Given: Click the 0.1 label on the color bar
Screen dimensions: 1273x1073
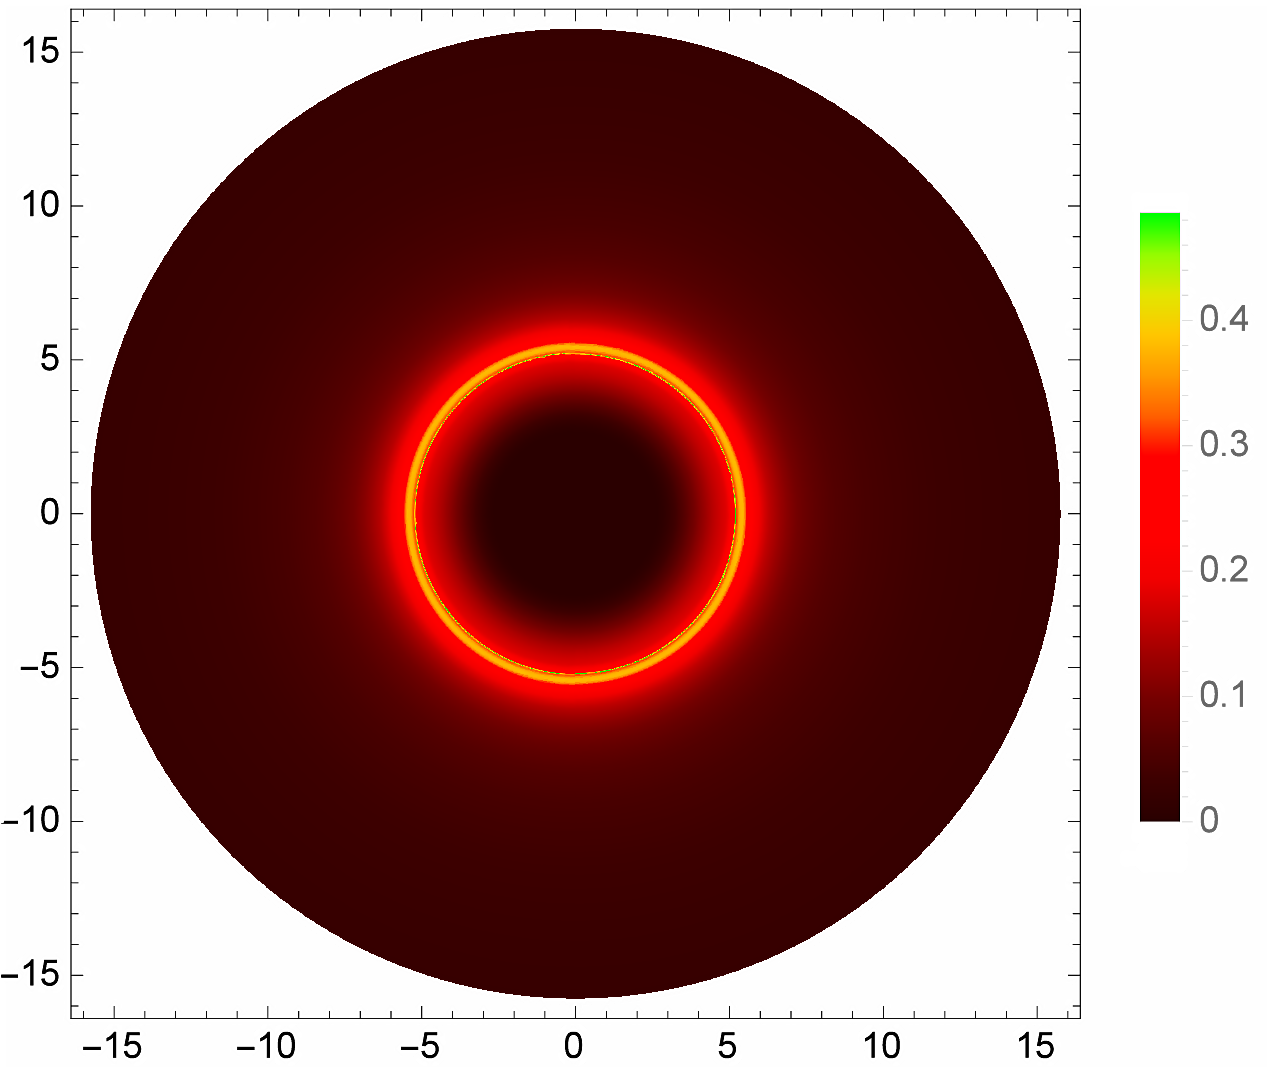Looking at the screenshot, I should pyautogui.click(x=1224, y=694).
